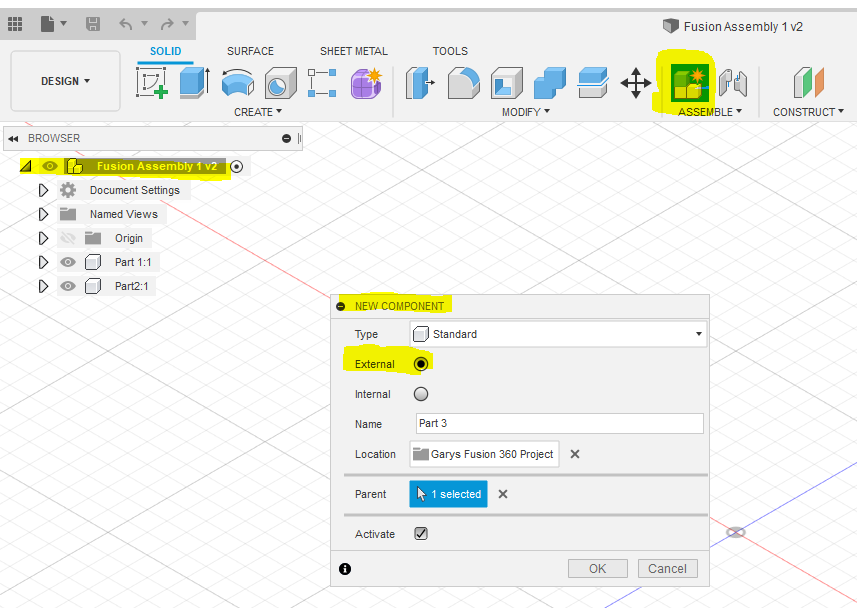Select the External radio button
The height and width of the screenshot is (608, 857).
pyautogui.click(x=421, y=363)
